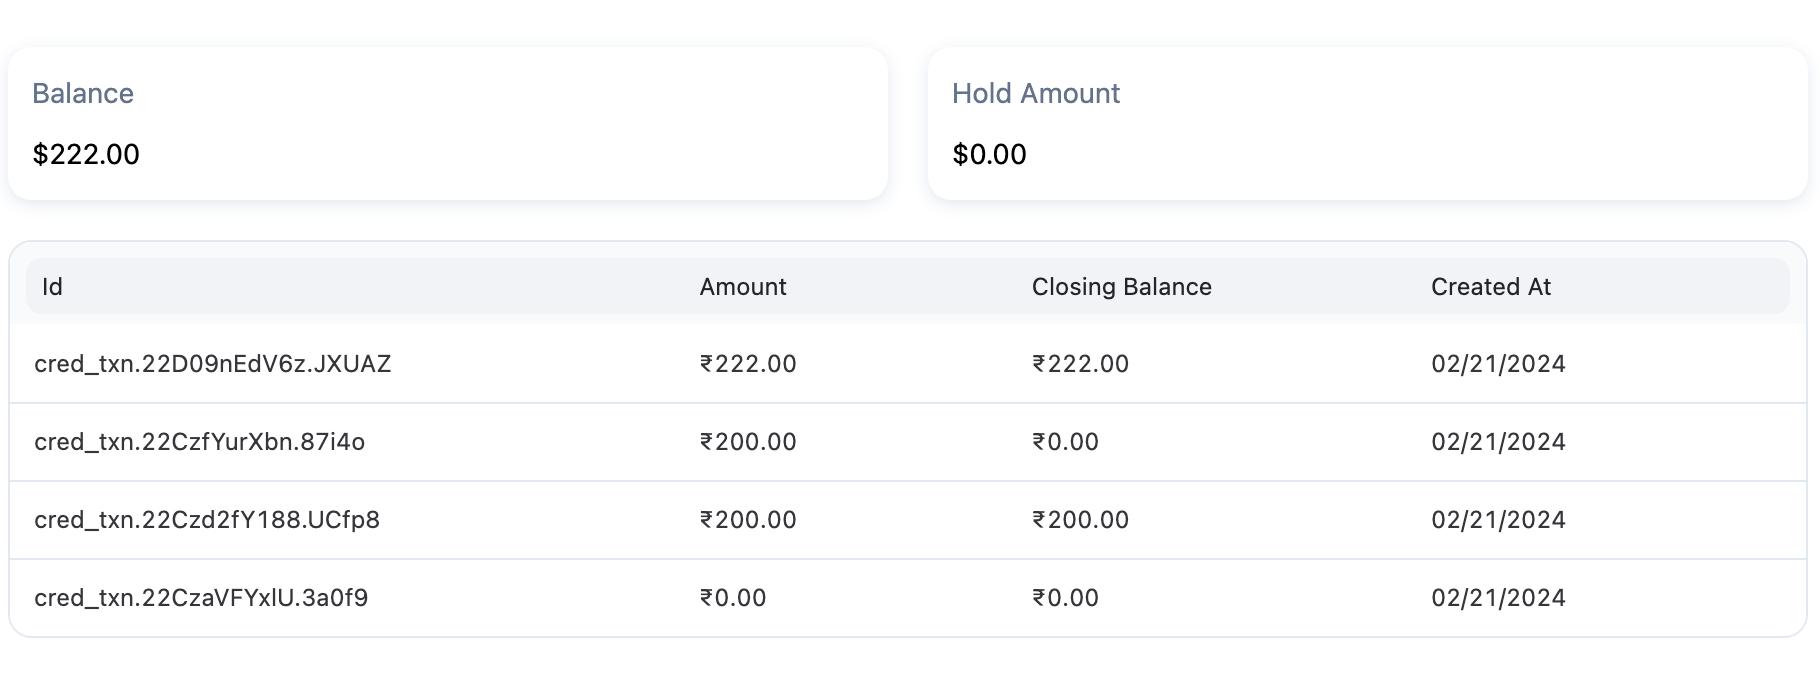Click ₹200.00 closing balance in third row
Screen dimensions: 1820x690
1080,520
